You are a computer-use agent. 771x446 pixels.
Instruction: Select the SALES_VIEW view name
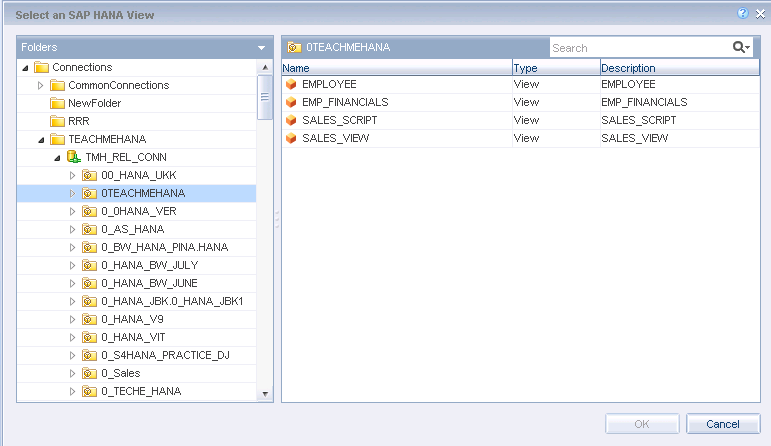coord(336,138)
